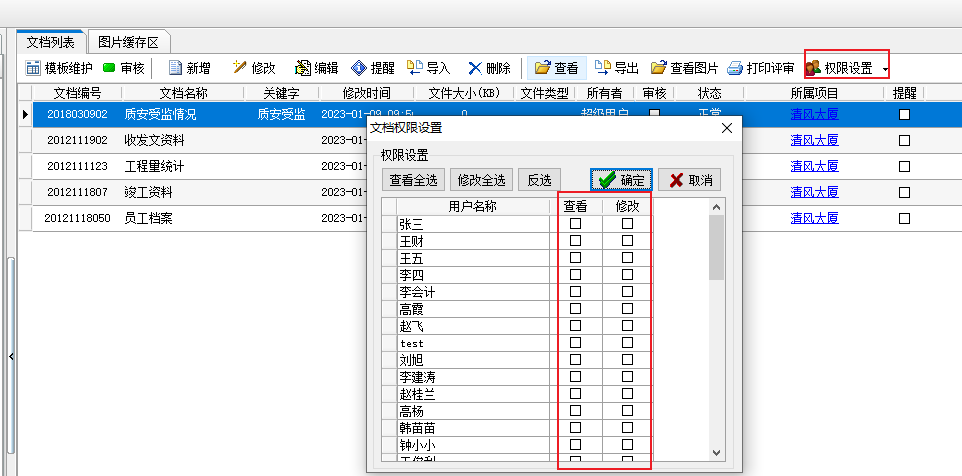The image size is (962, 476).
Task: Switch to the 图片缓存区 tab
Action: point(129,41)
